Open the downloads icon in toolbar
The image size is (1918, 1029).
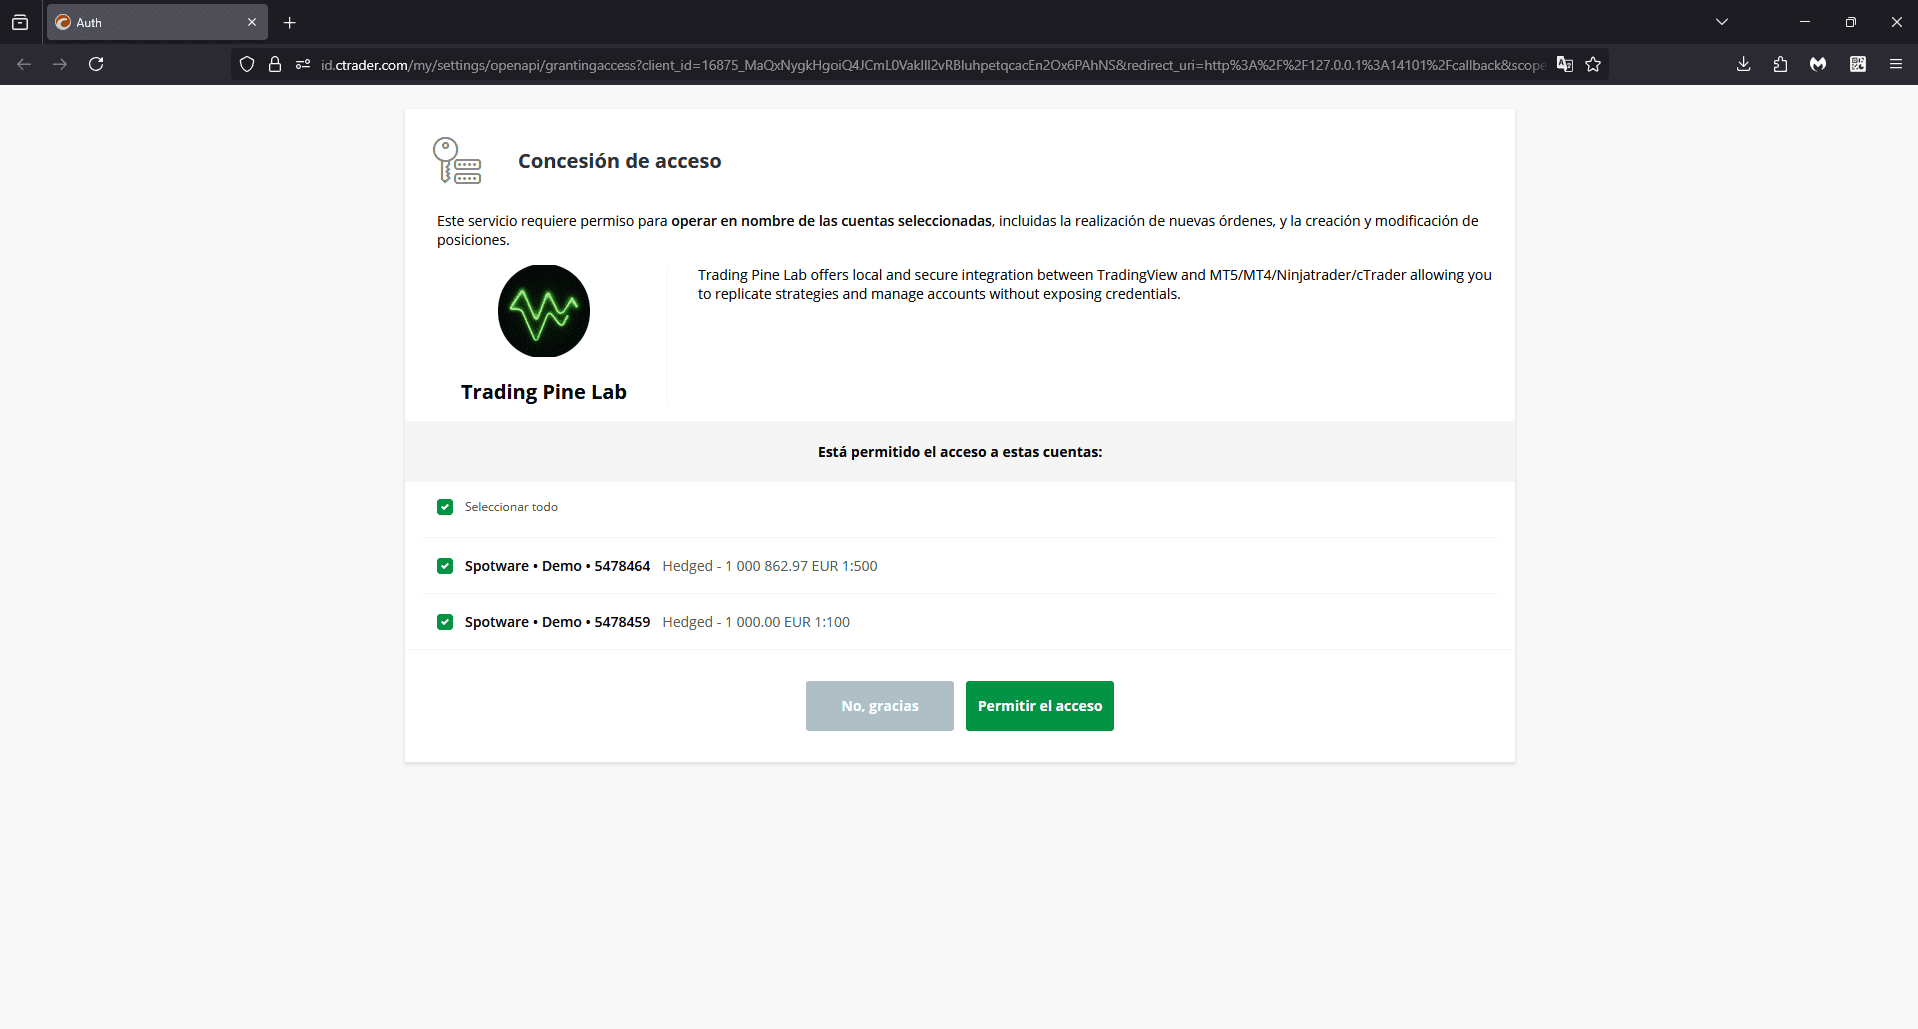[x=1743, y=64]
